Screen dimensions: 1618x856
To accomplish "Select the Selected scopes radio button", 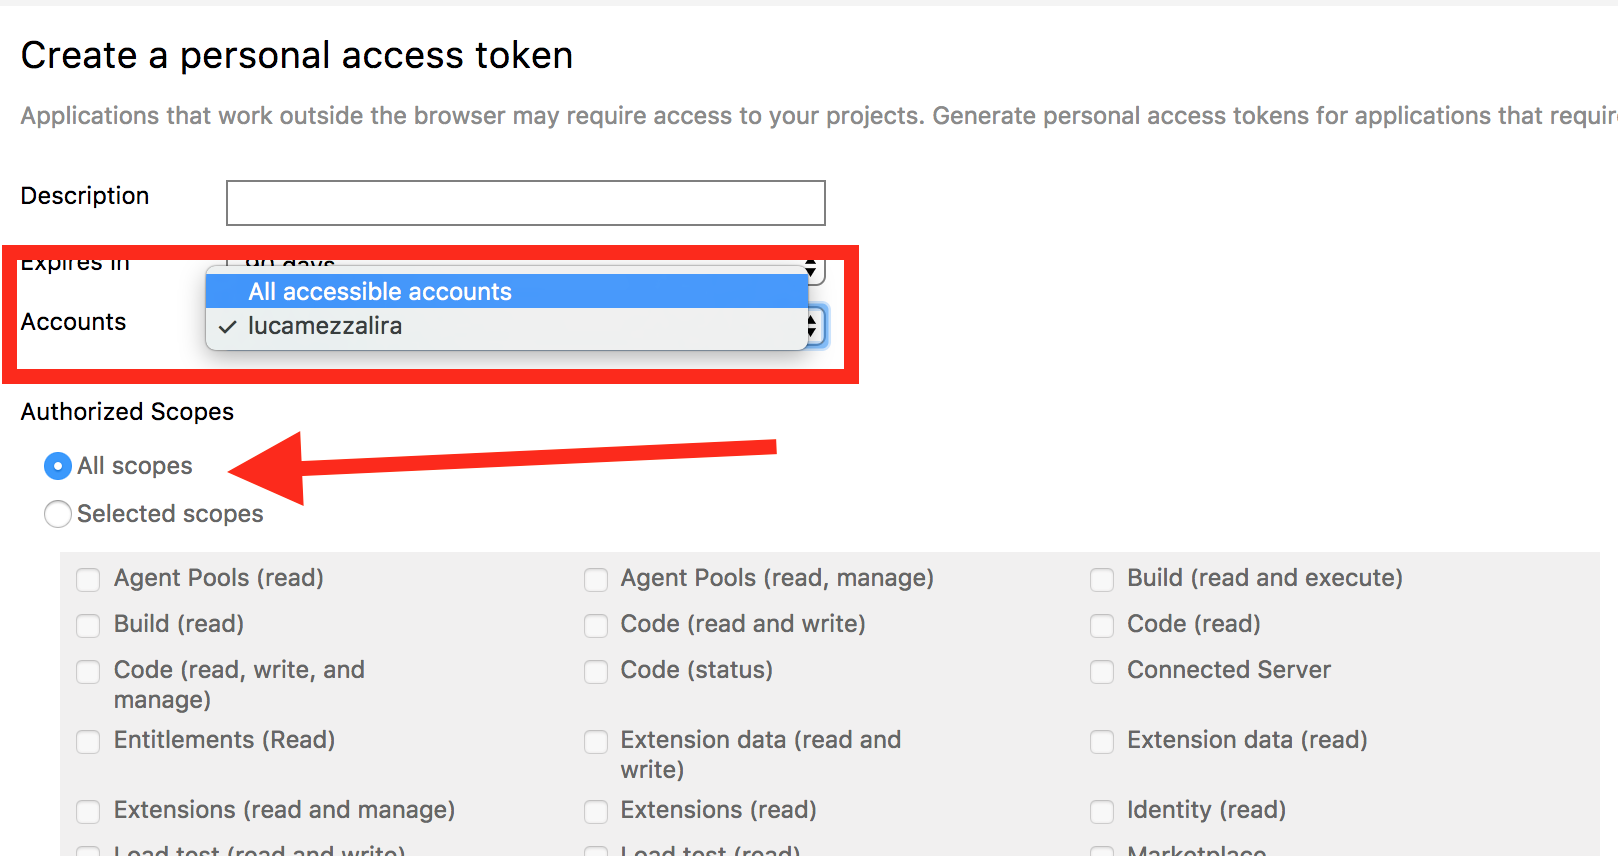I will [58, 514].
